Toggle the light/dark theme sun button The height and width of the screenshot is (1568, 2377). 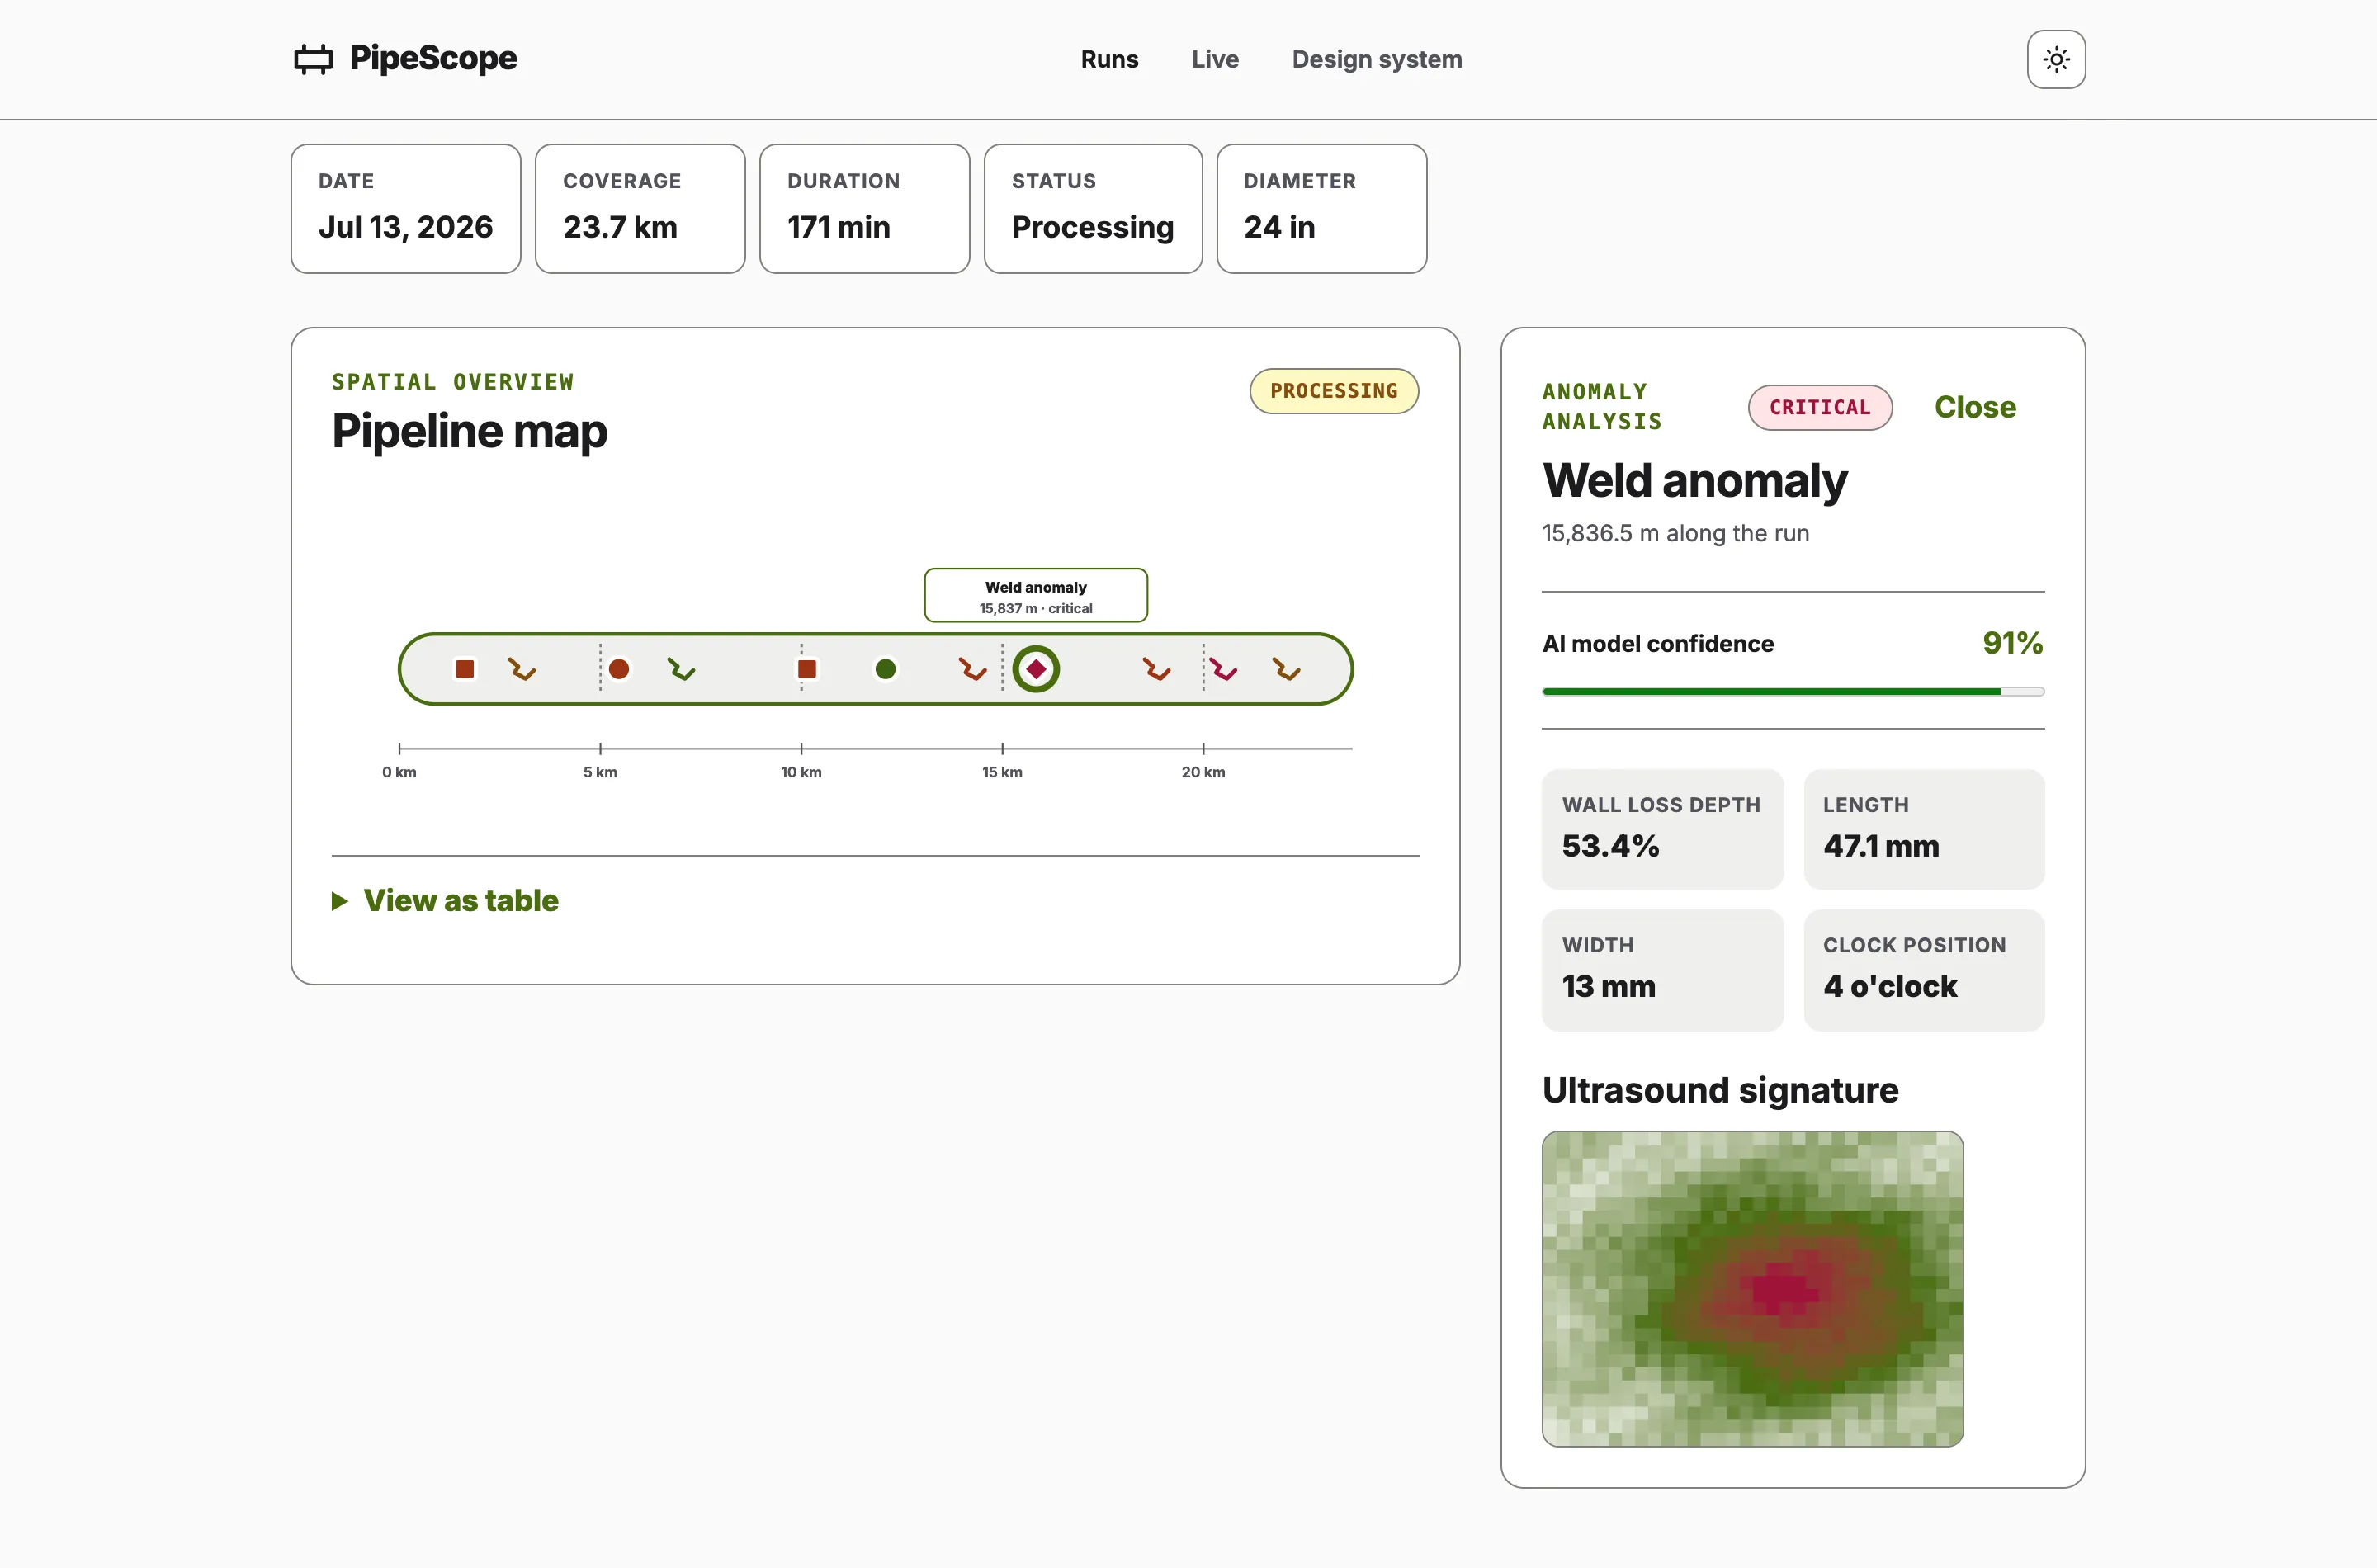pyautogui.click(x=2056, y=59)
